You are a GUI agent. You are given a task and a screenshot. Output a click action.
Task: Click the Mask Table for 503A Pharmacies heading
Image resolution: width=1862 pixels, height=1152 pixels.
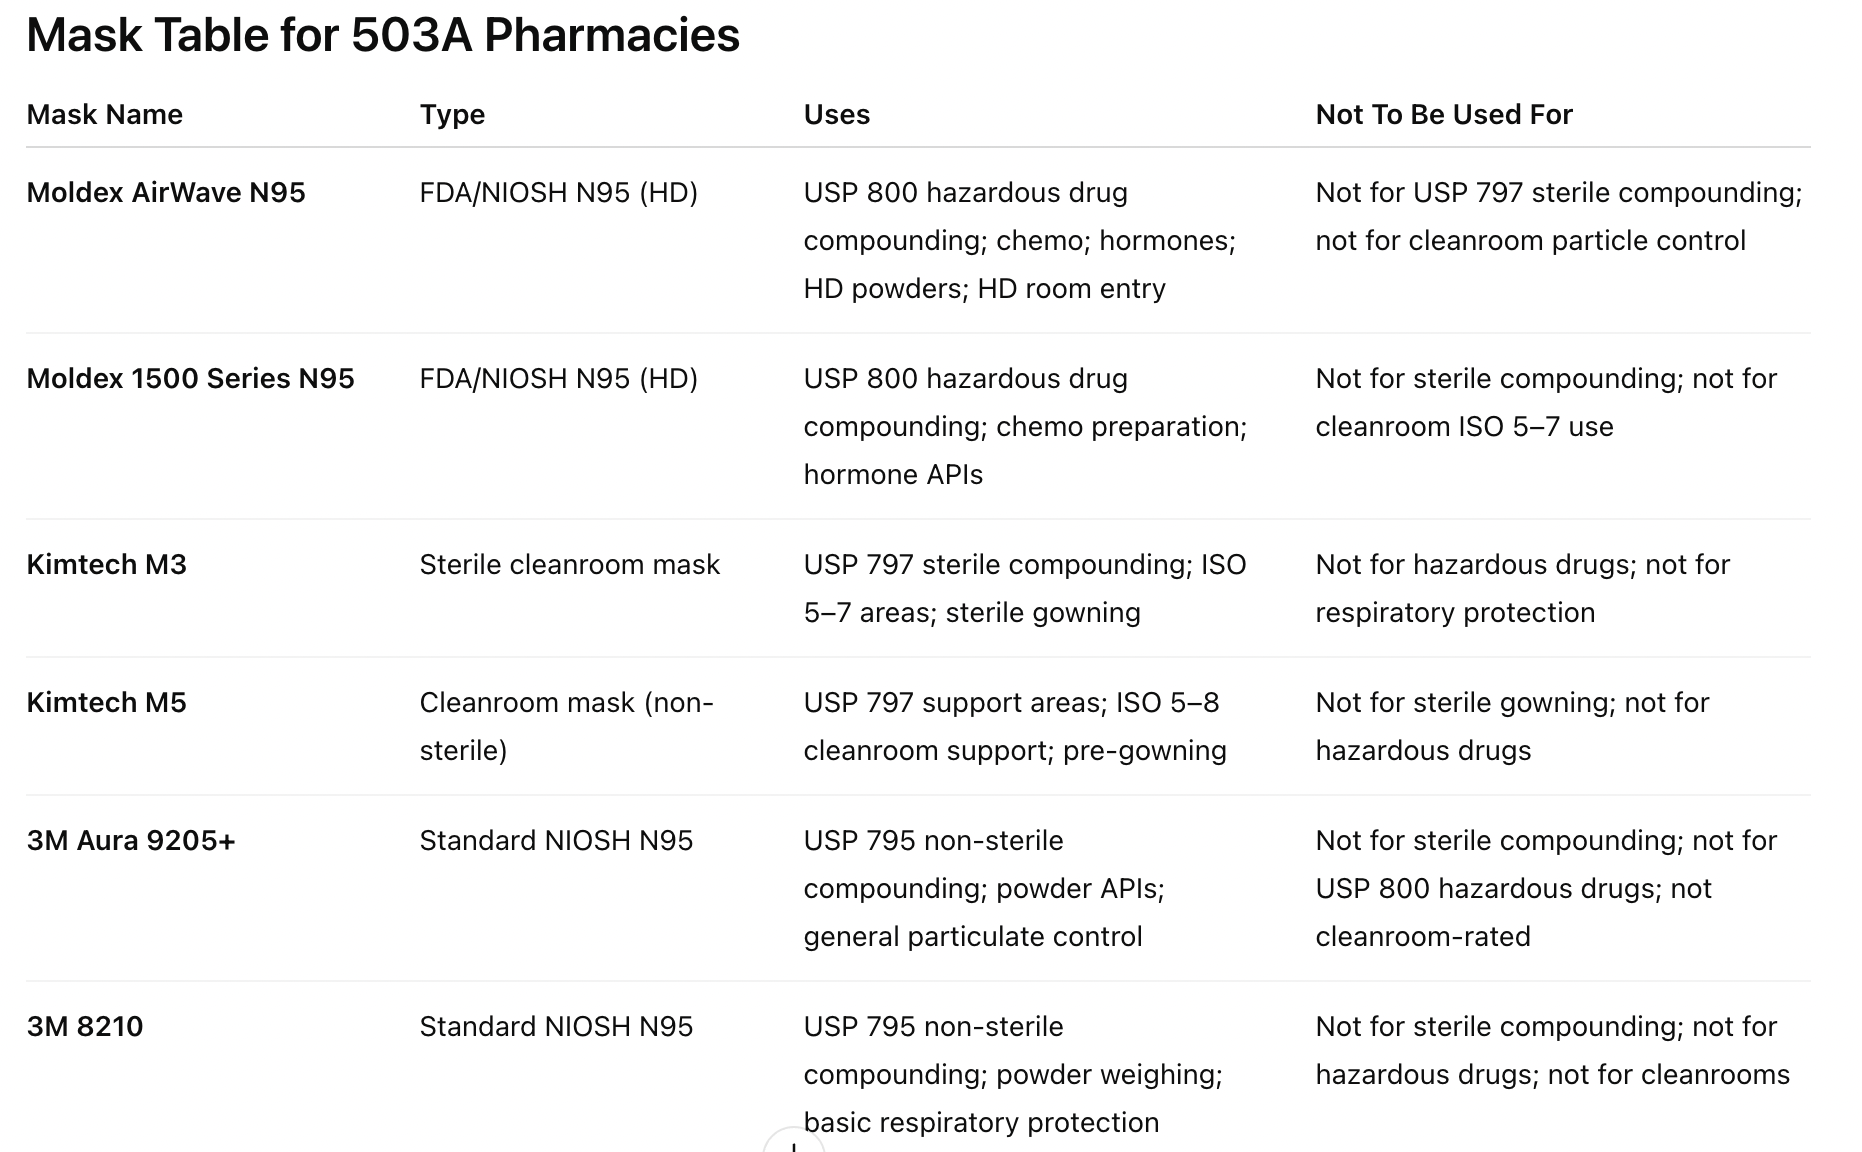pos(383,36)
